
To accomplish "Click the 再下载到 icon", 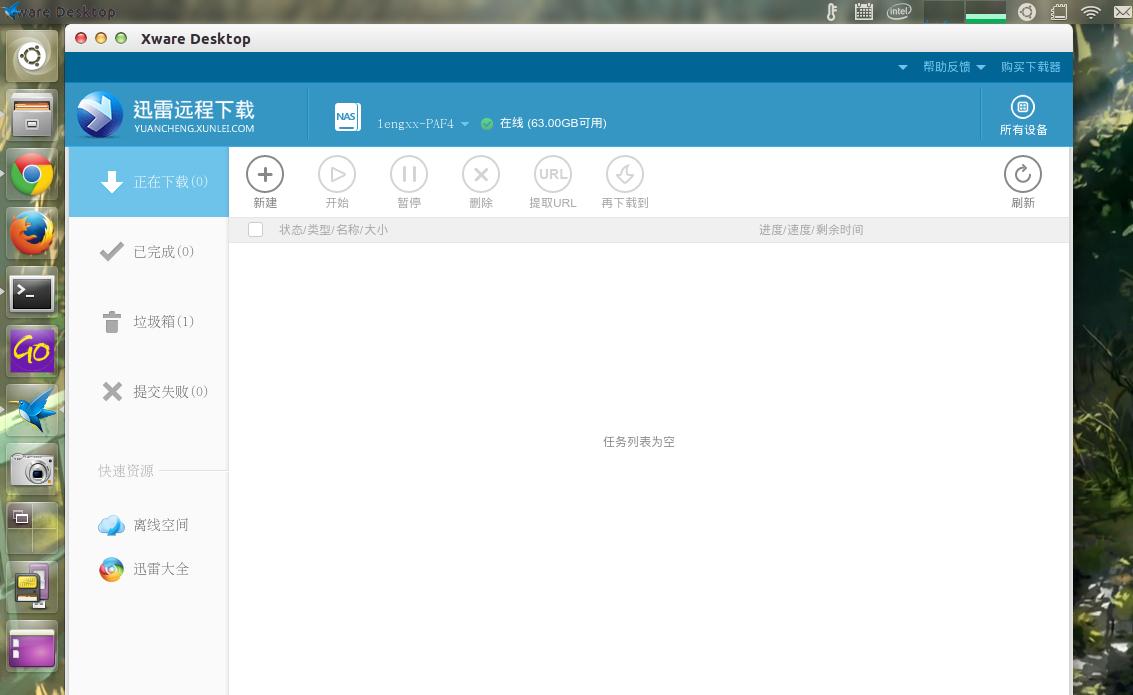I will tap(625, 174).
